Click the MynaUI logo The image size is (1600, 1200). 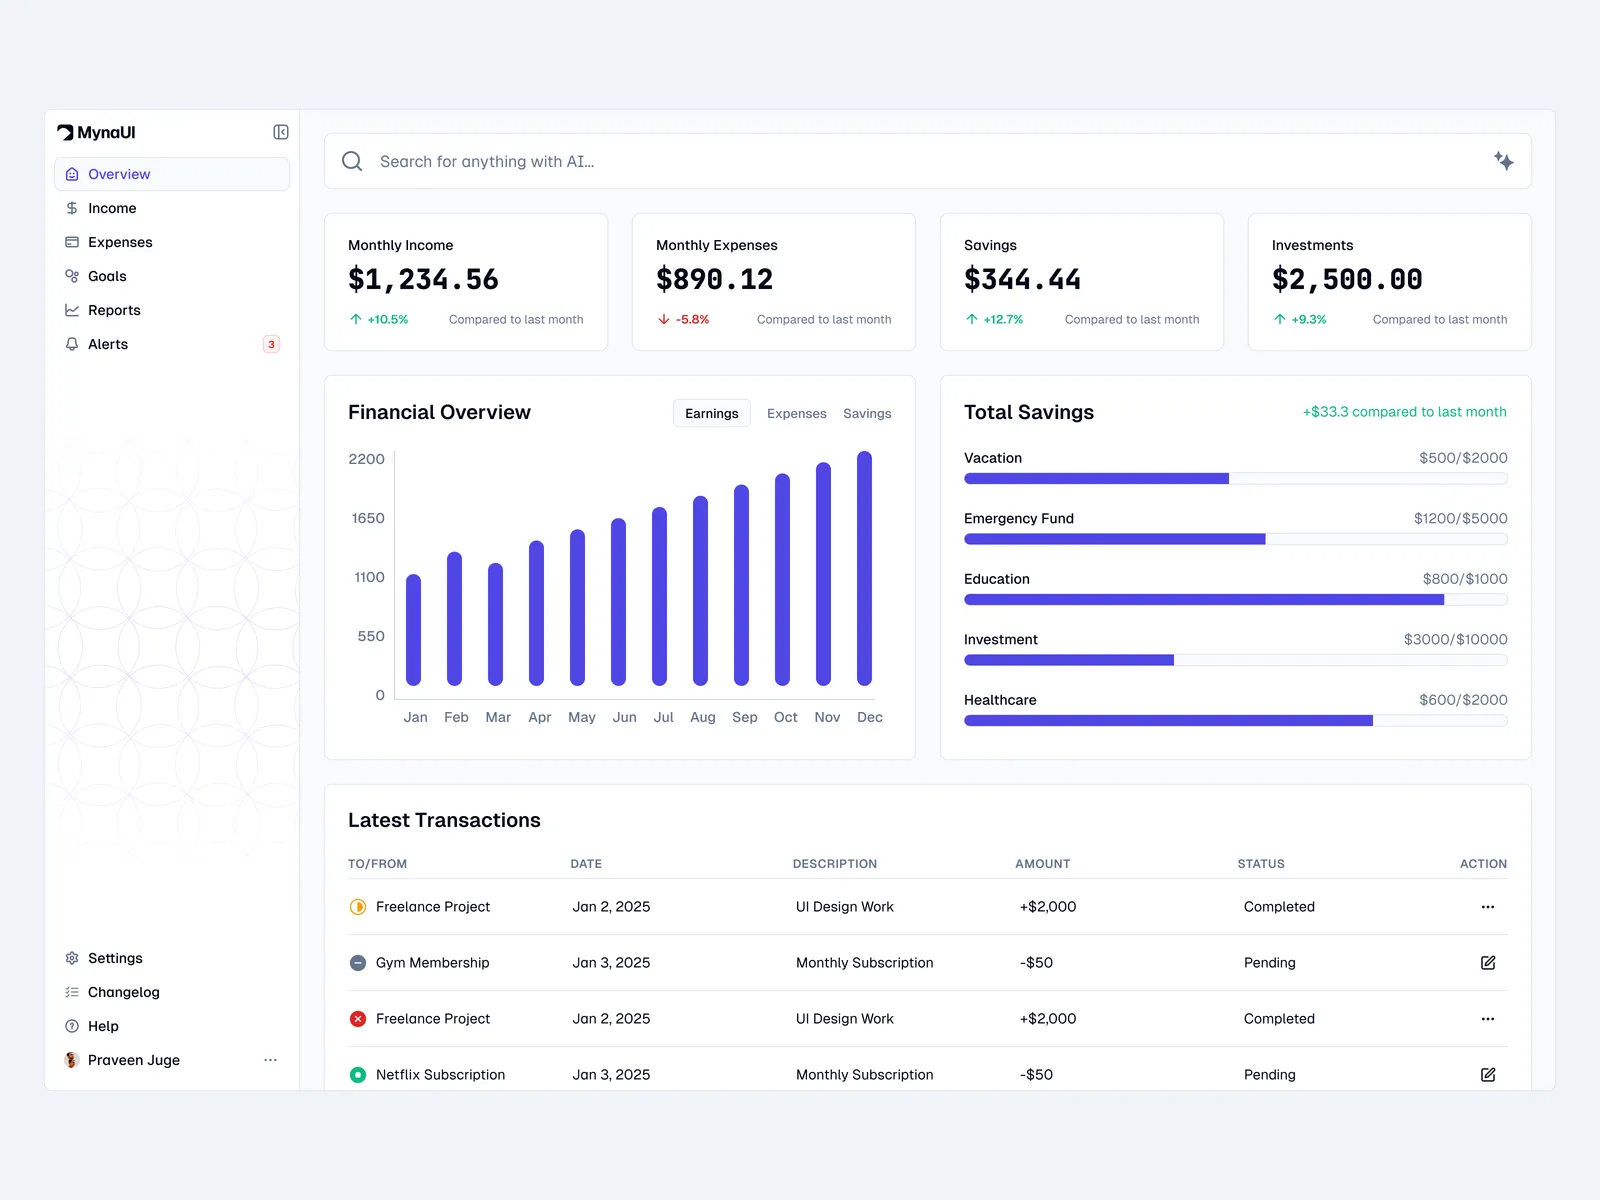pos(96,132)
